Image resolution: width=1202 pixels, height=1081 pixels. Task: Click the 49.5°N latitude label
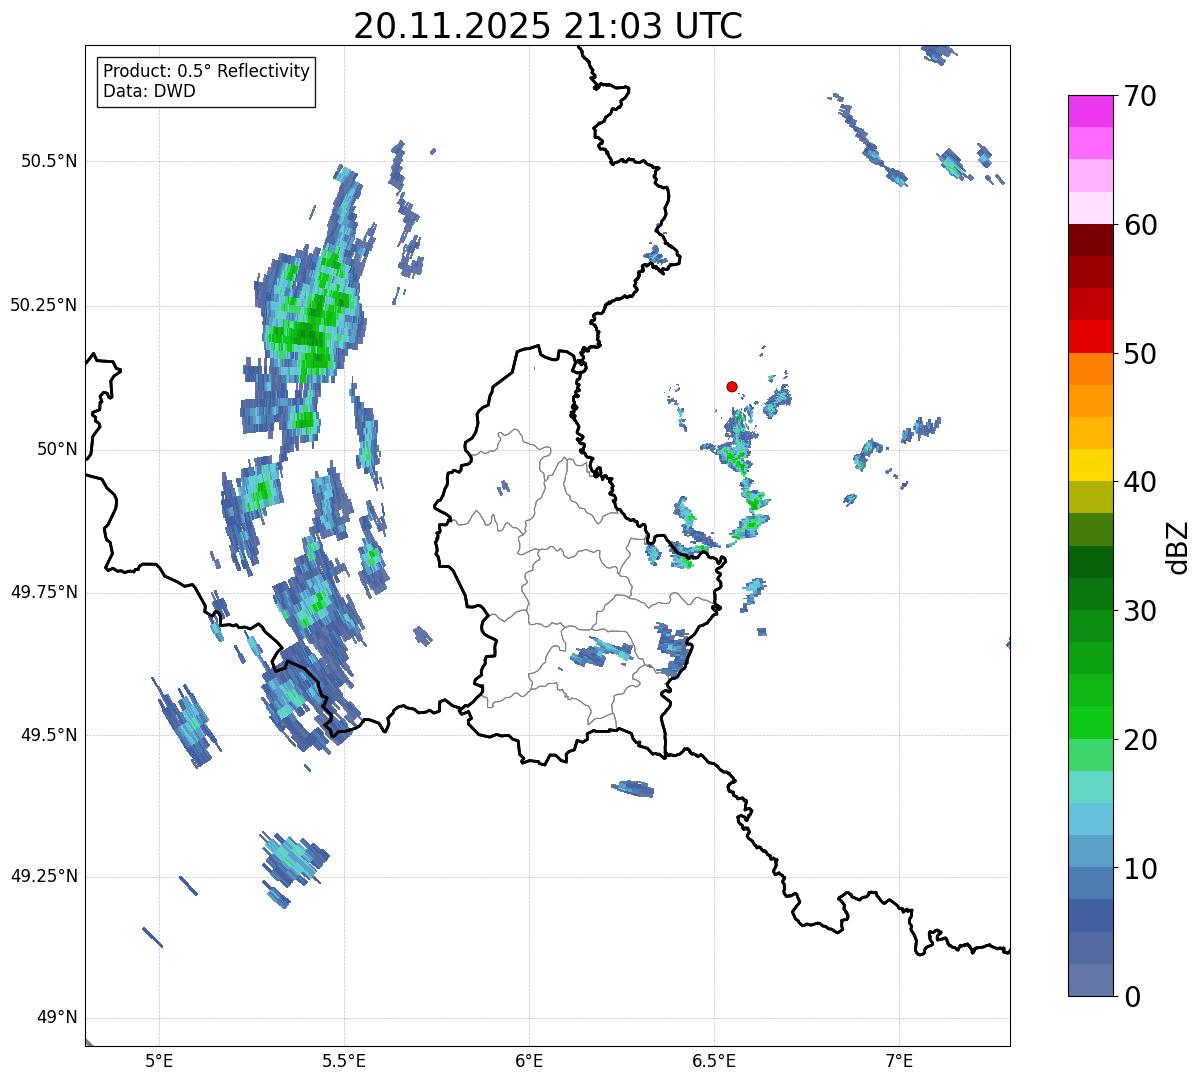pos(50,735)
